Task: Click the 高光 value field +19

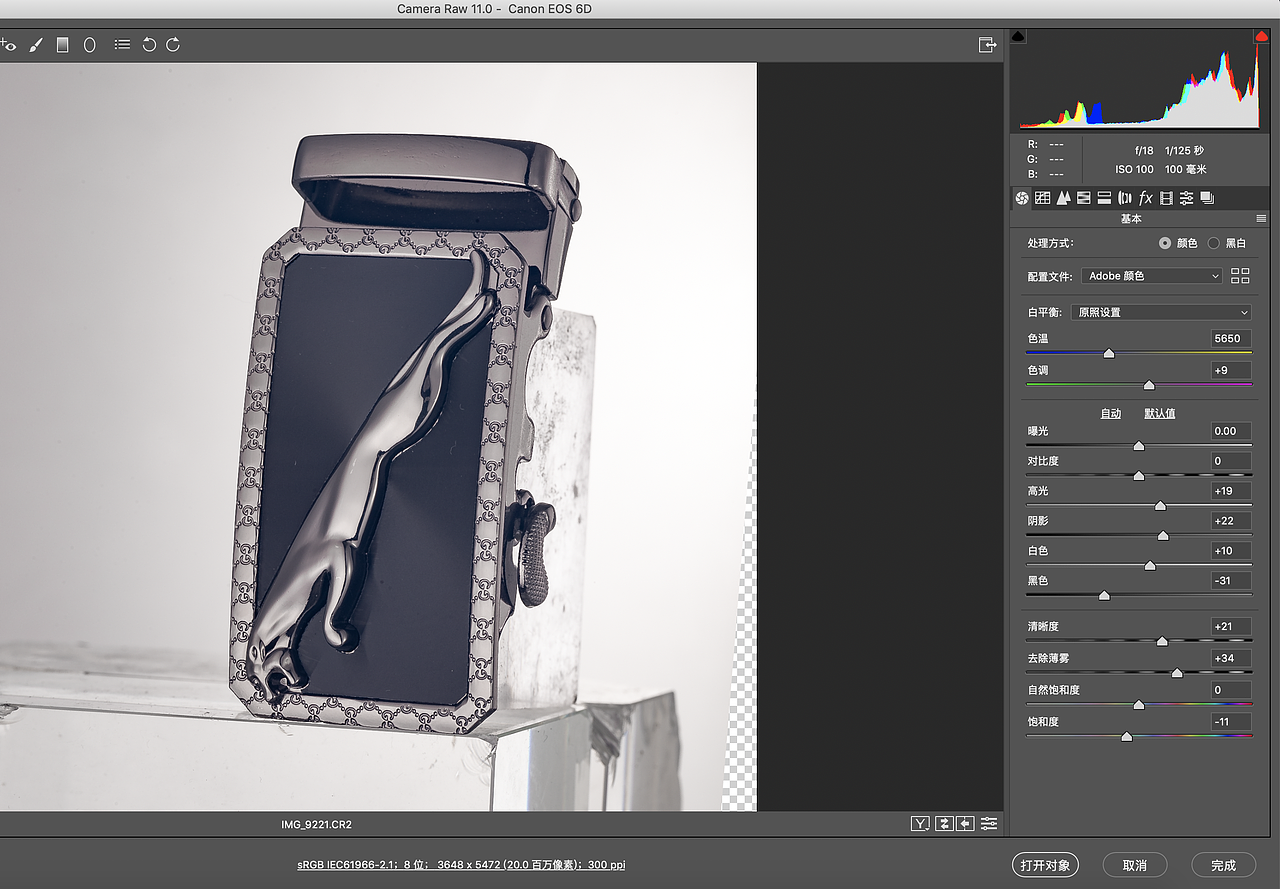Action: pyautogui.click(x=1230, y=491)
